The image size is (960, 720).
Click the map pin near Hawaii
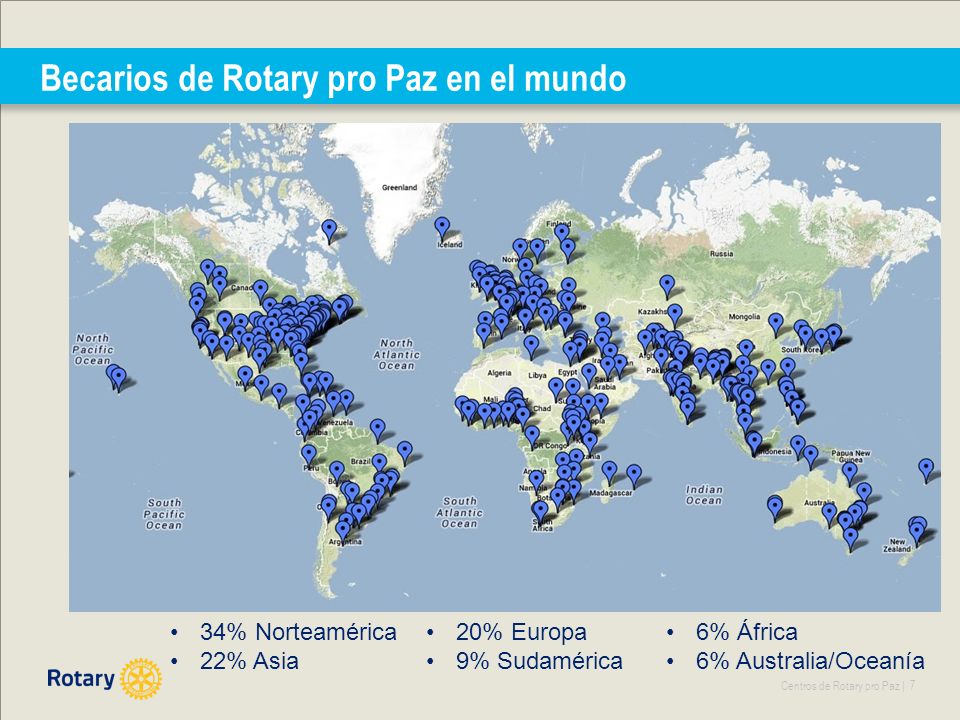[x=116, y=377]
